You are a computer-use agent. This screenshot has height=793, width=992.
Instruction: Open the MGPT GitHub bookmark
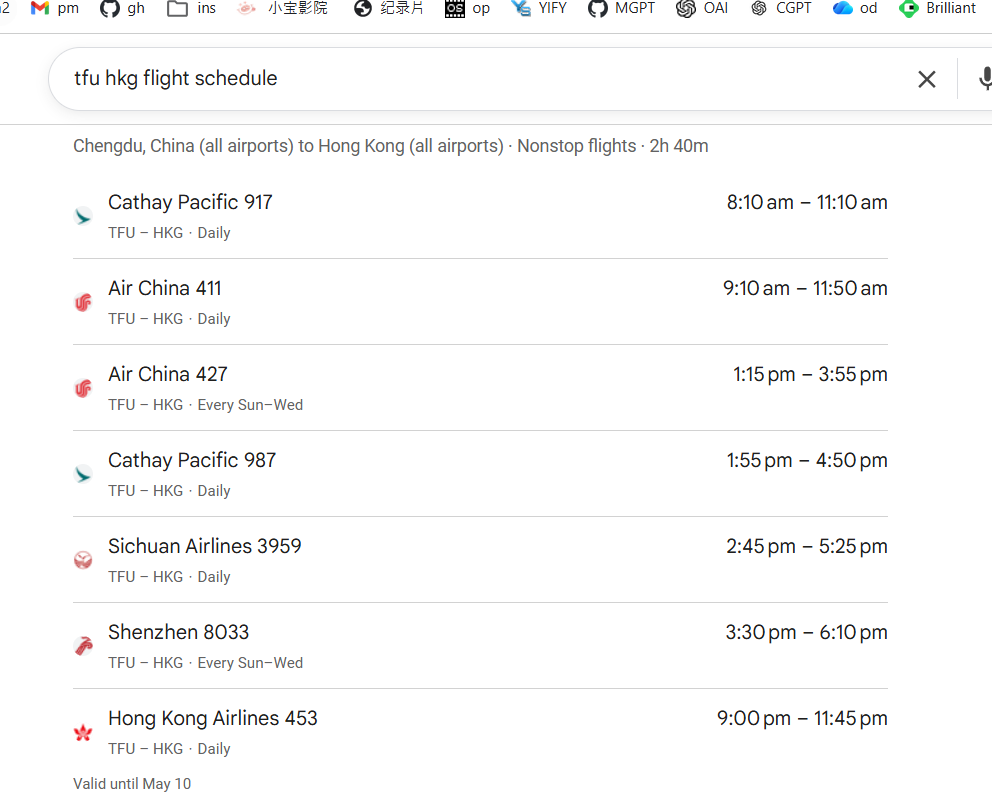[x=621, y=8]
